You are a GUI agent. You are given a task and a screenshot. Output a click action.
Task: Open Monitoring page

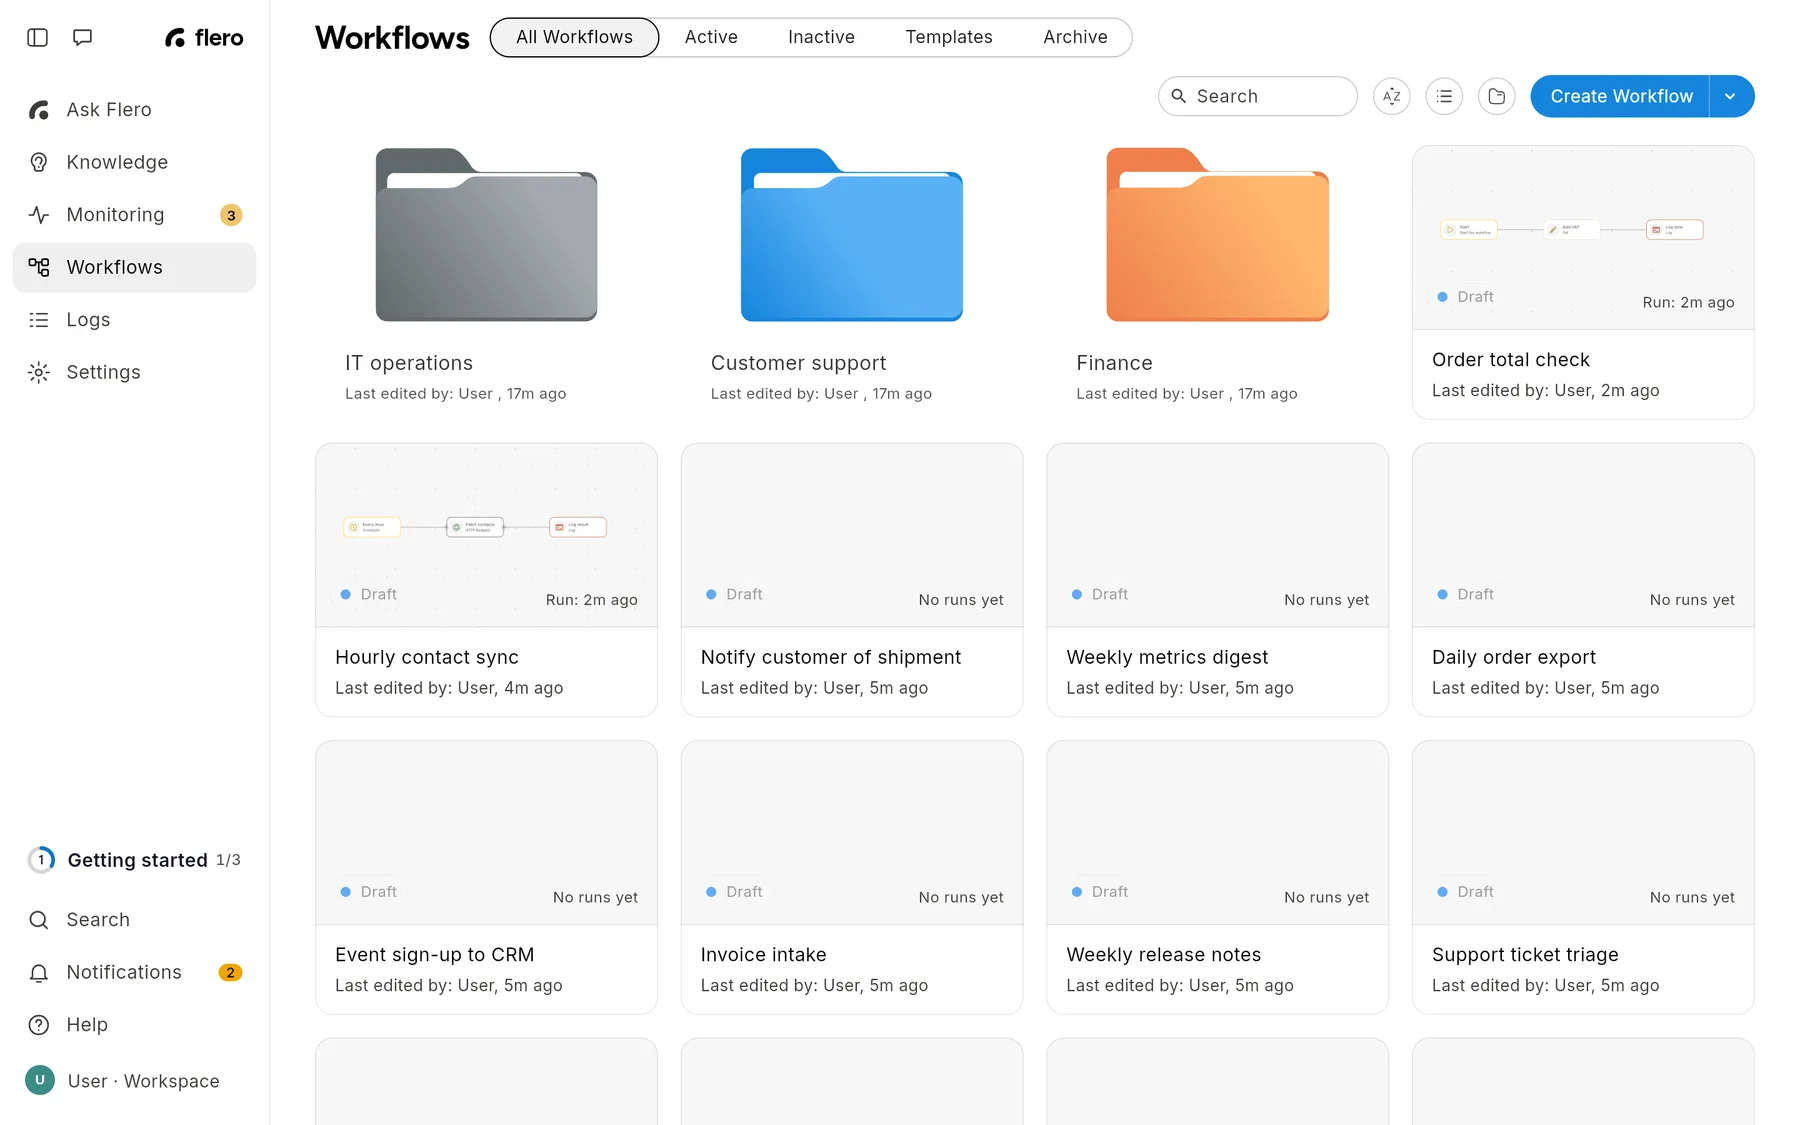pos(134,215)
